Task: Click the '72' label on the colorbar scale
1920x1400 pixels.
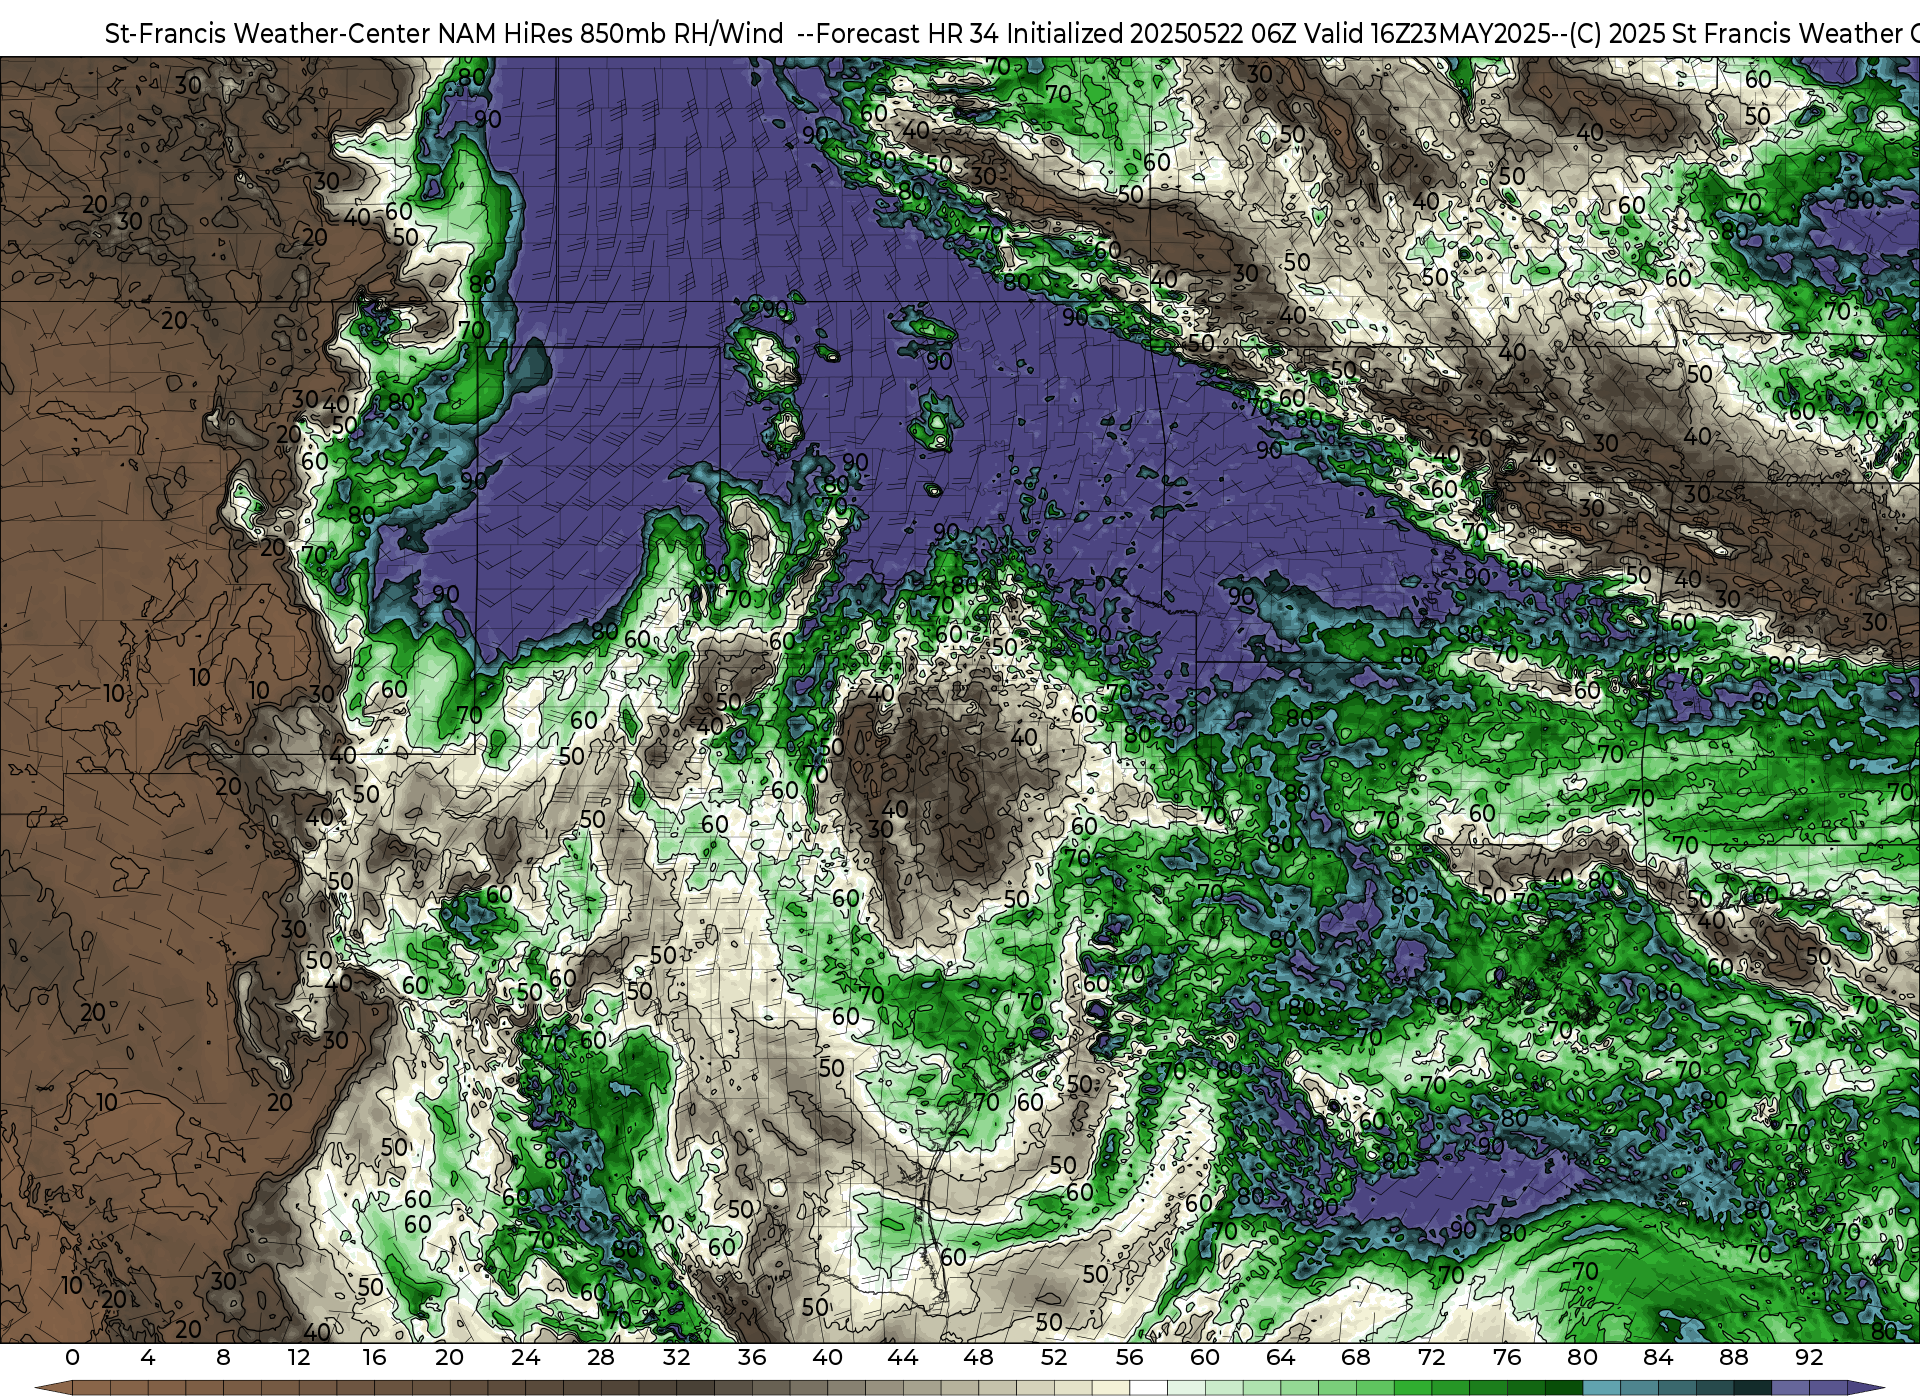Action: 1432,1358
